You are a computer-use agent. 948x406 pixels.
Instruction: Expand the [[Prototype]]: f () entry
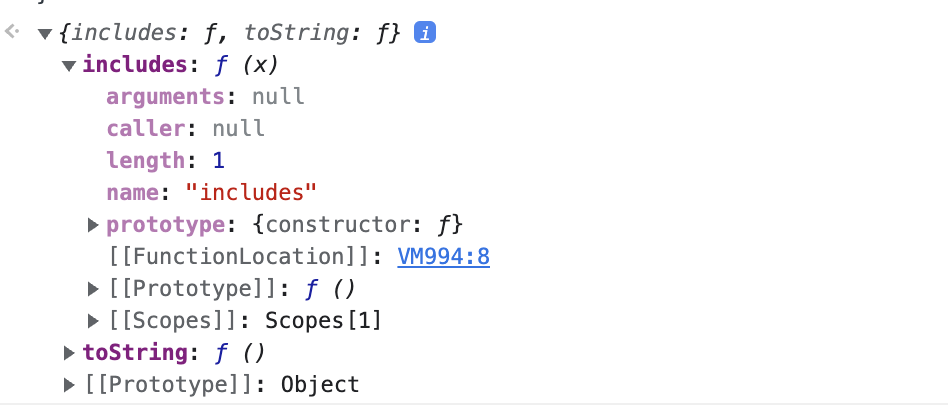tap(93, 289)
